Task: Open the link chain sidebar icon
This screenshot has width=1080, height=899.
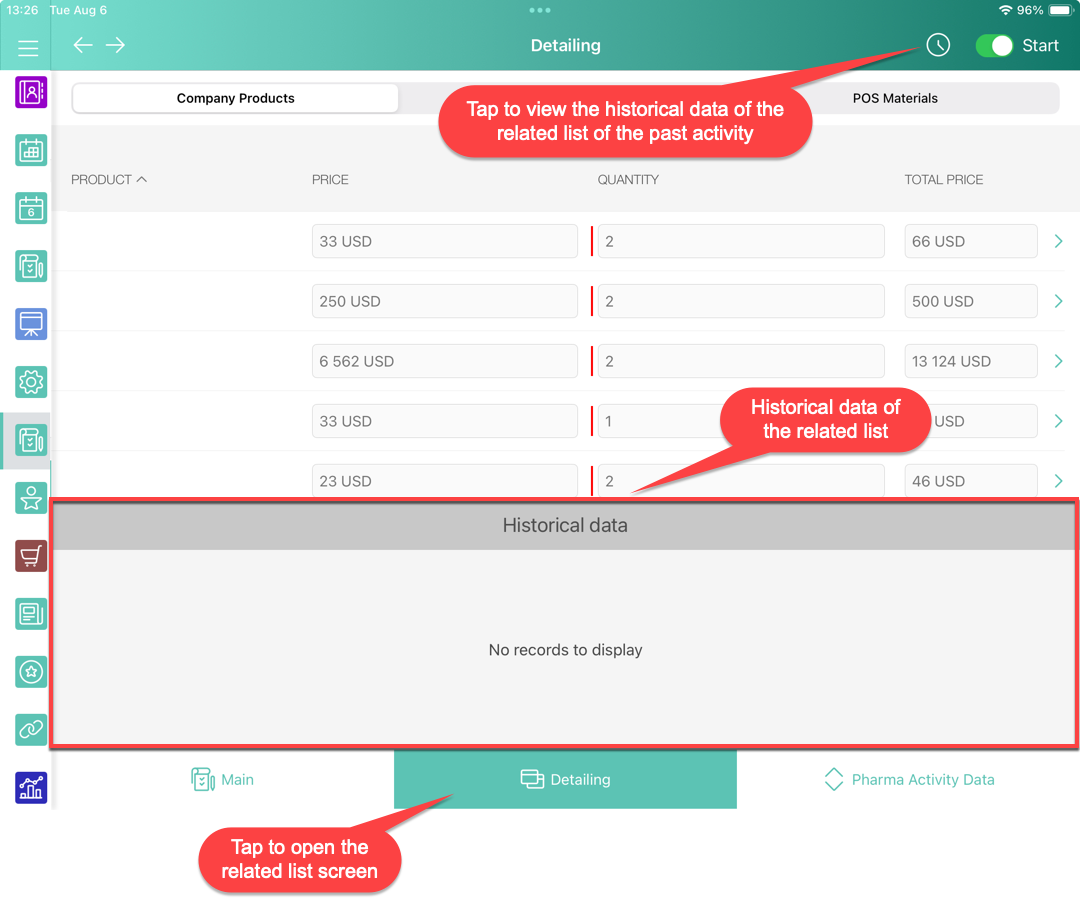Action: click(x=31, y=730)
